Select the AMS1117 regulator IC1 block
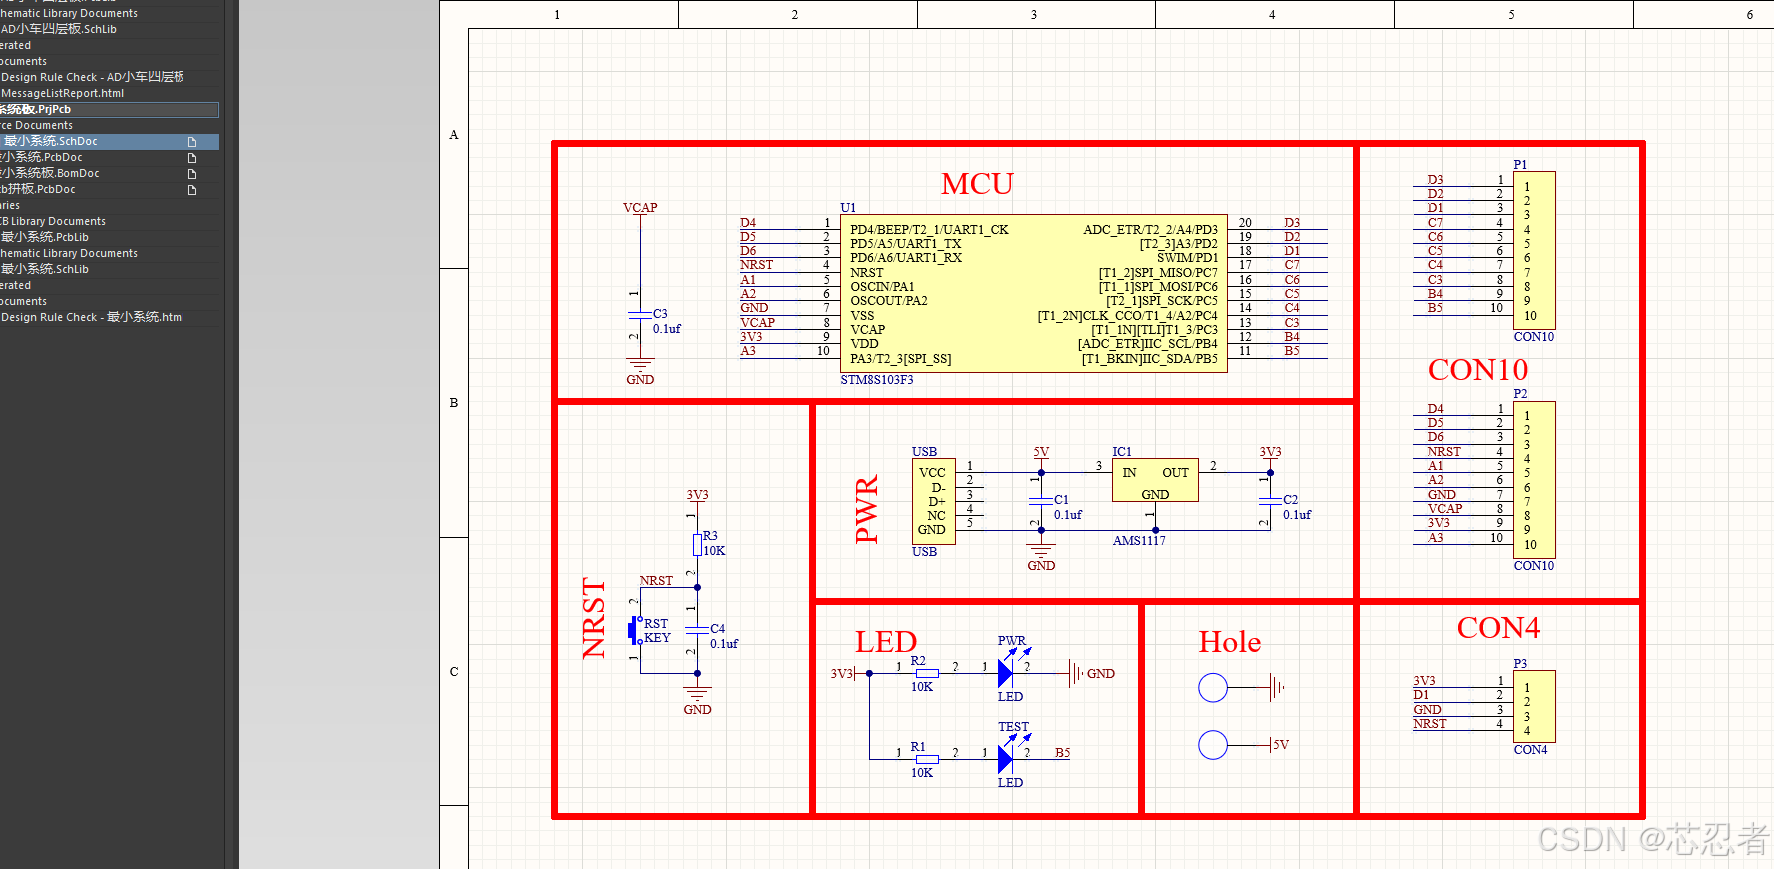 [1155, 481]
